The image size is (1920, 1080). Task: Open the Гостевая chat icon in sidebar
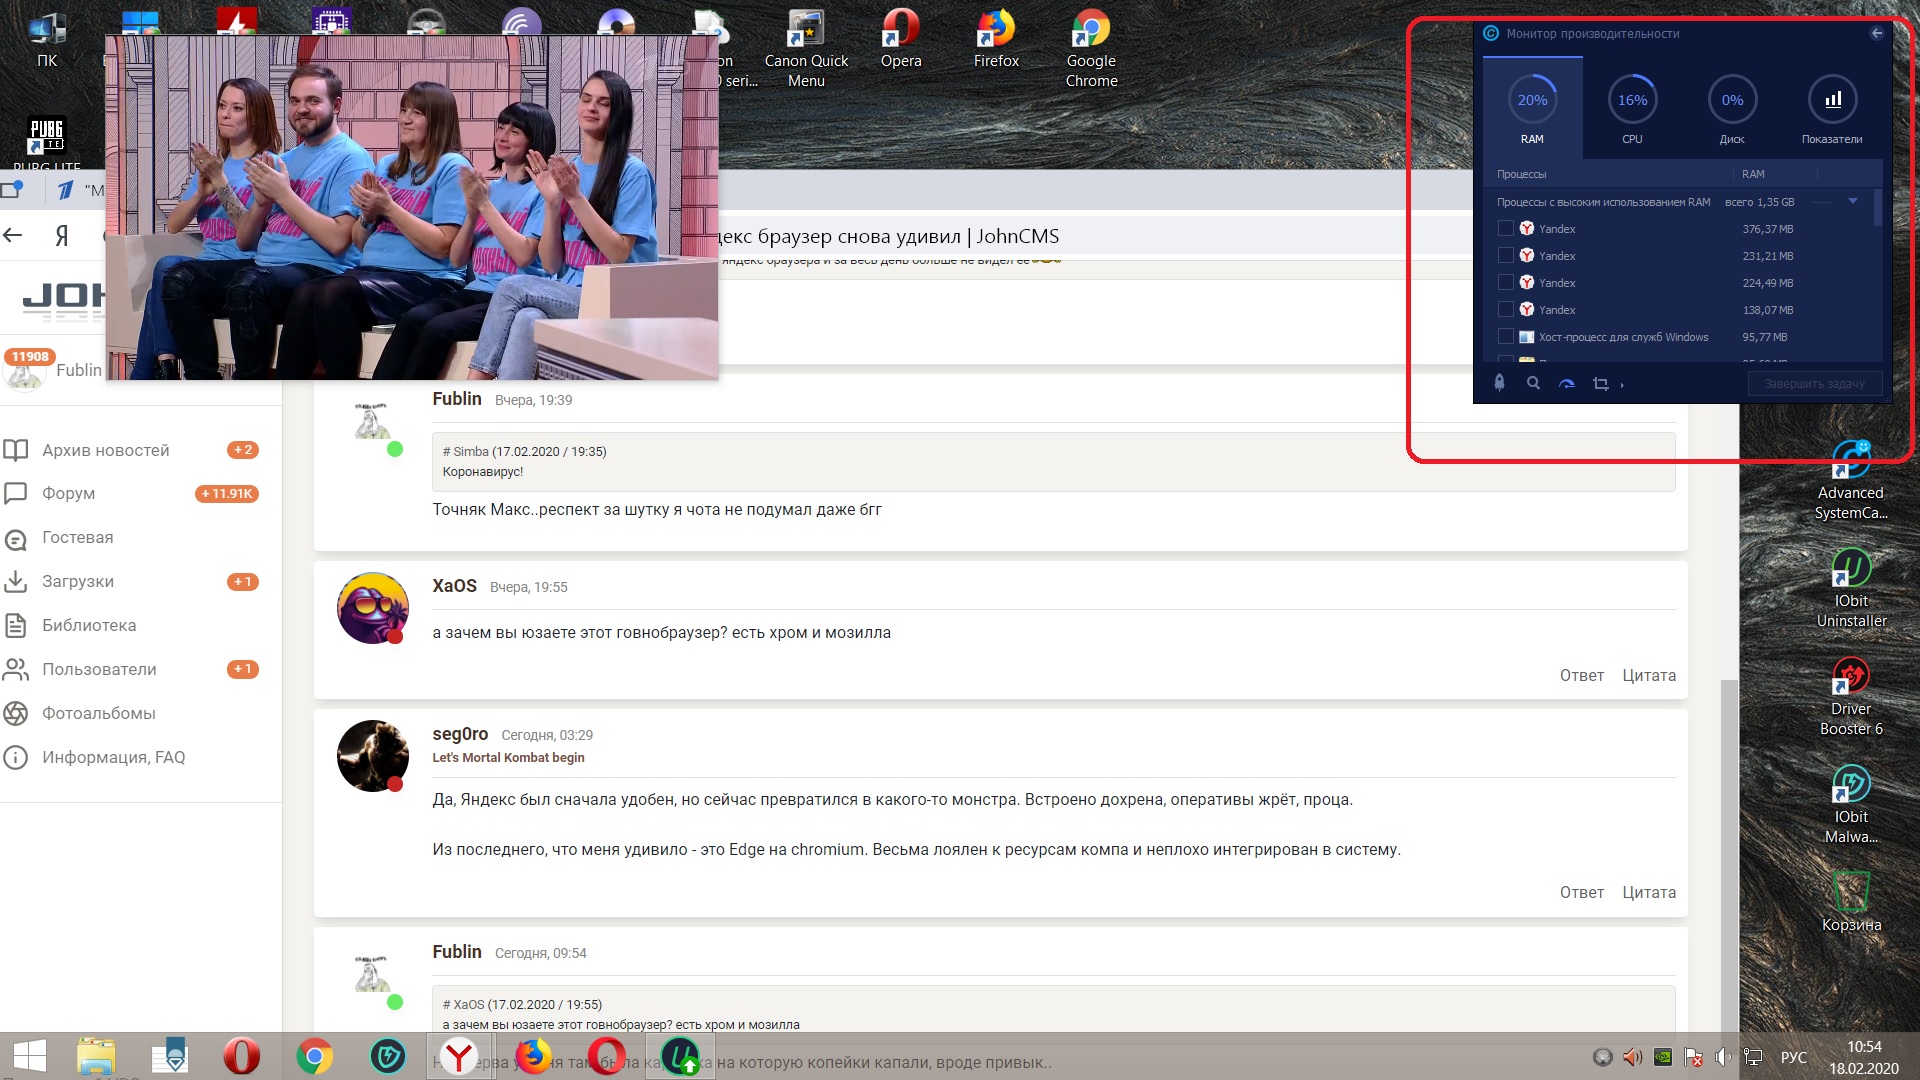tap(16, 538)
